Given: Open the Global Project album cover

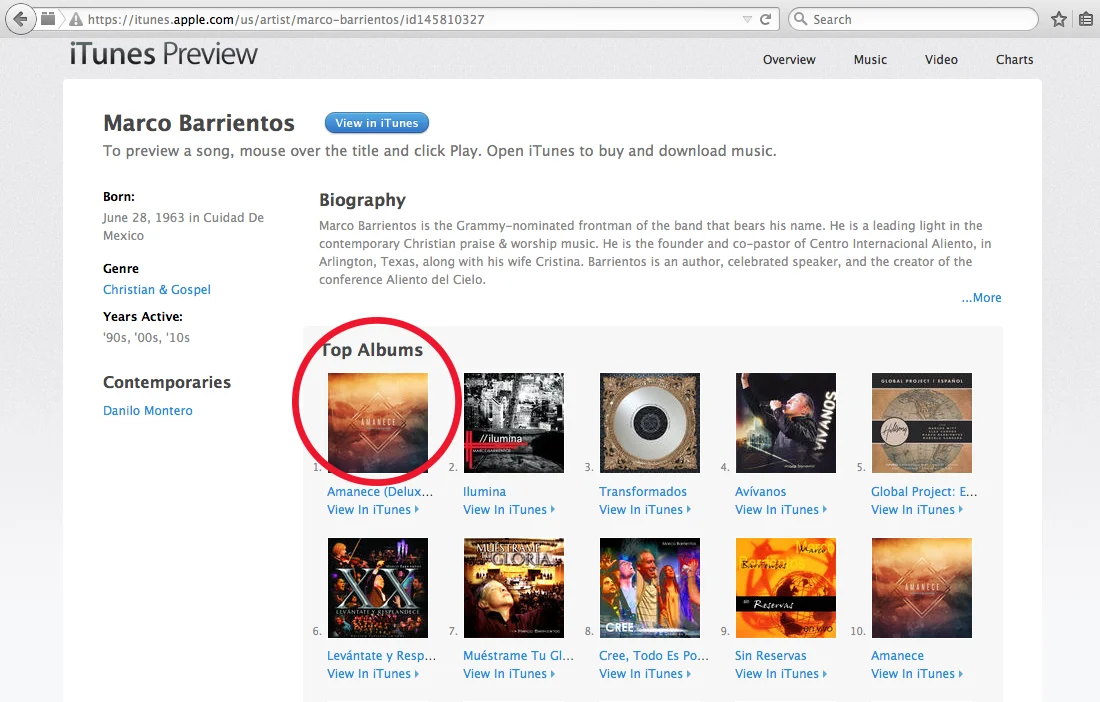Looking at the screenshot, I should click(922, 423).
